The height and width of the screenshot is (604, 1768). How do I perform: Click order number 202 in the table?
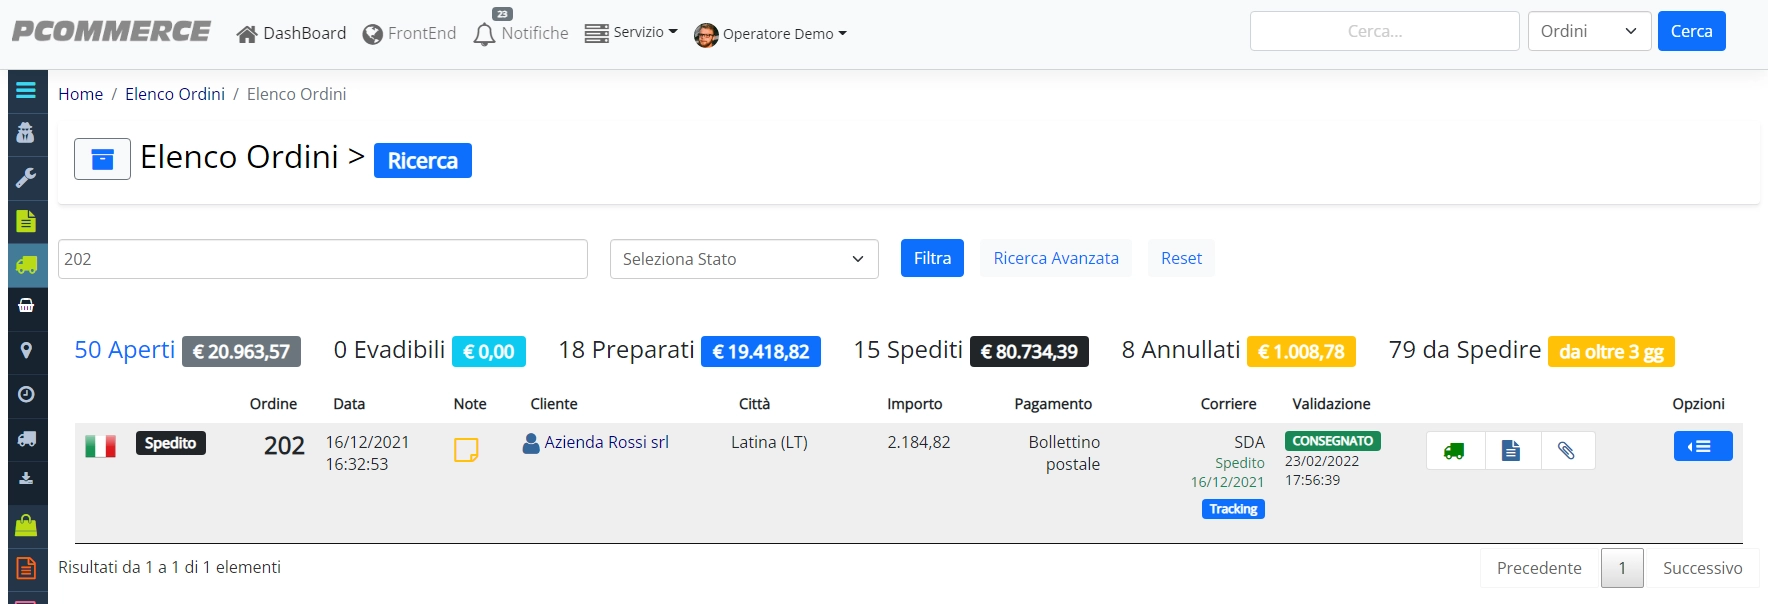click(284, 446)
